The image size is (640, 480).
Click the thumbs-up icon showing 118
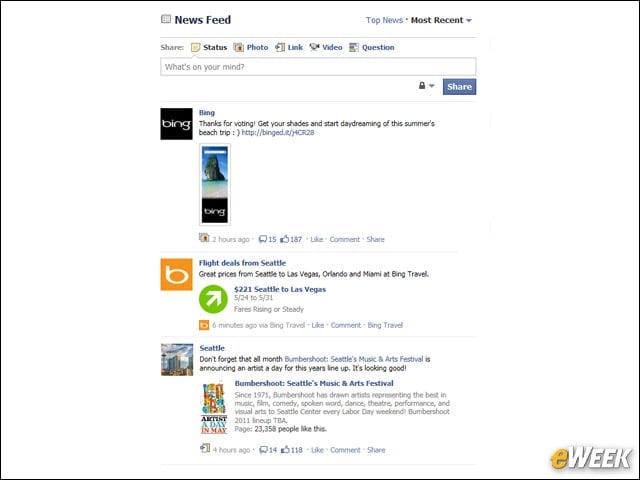285,450
